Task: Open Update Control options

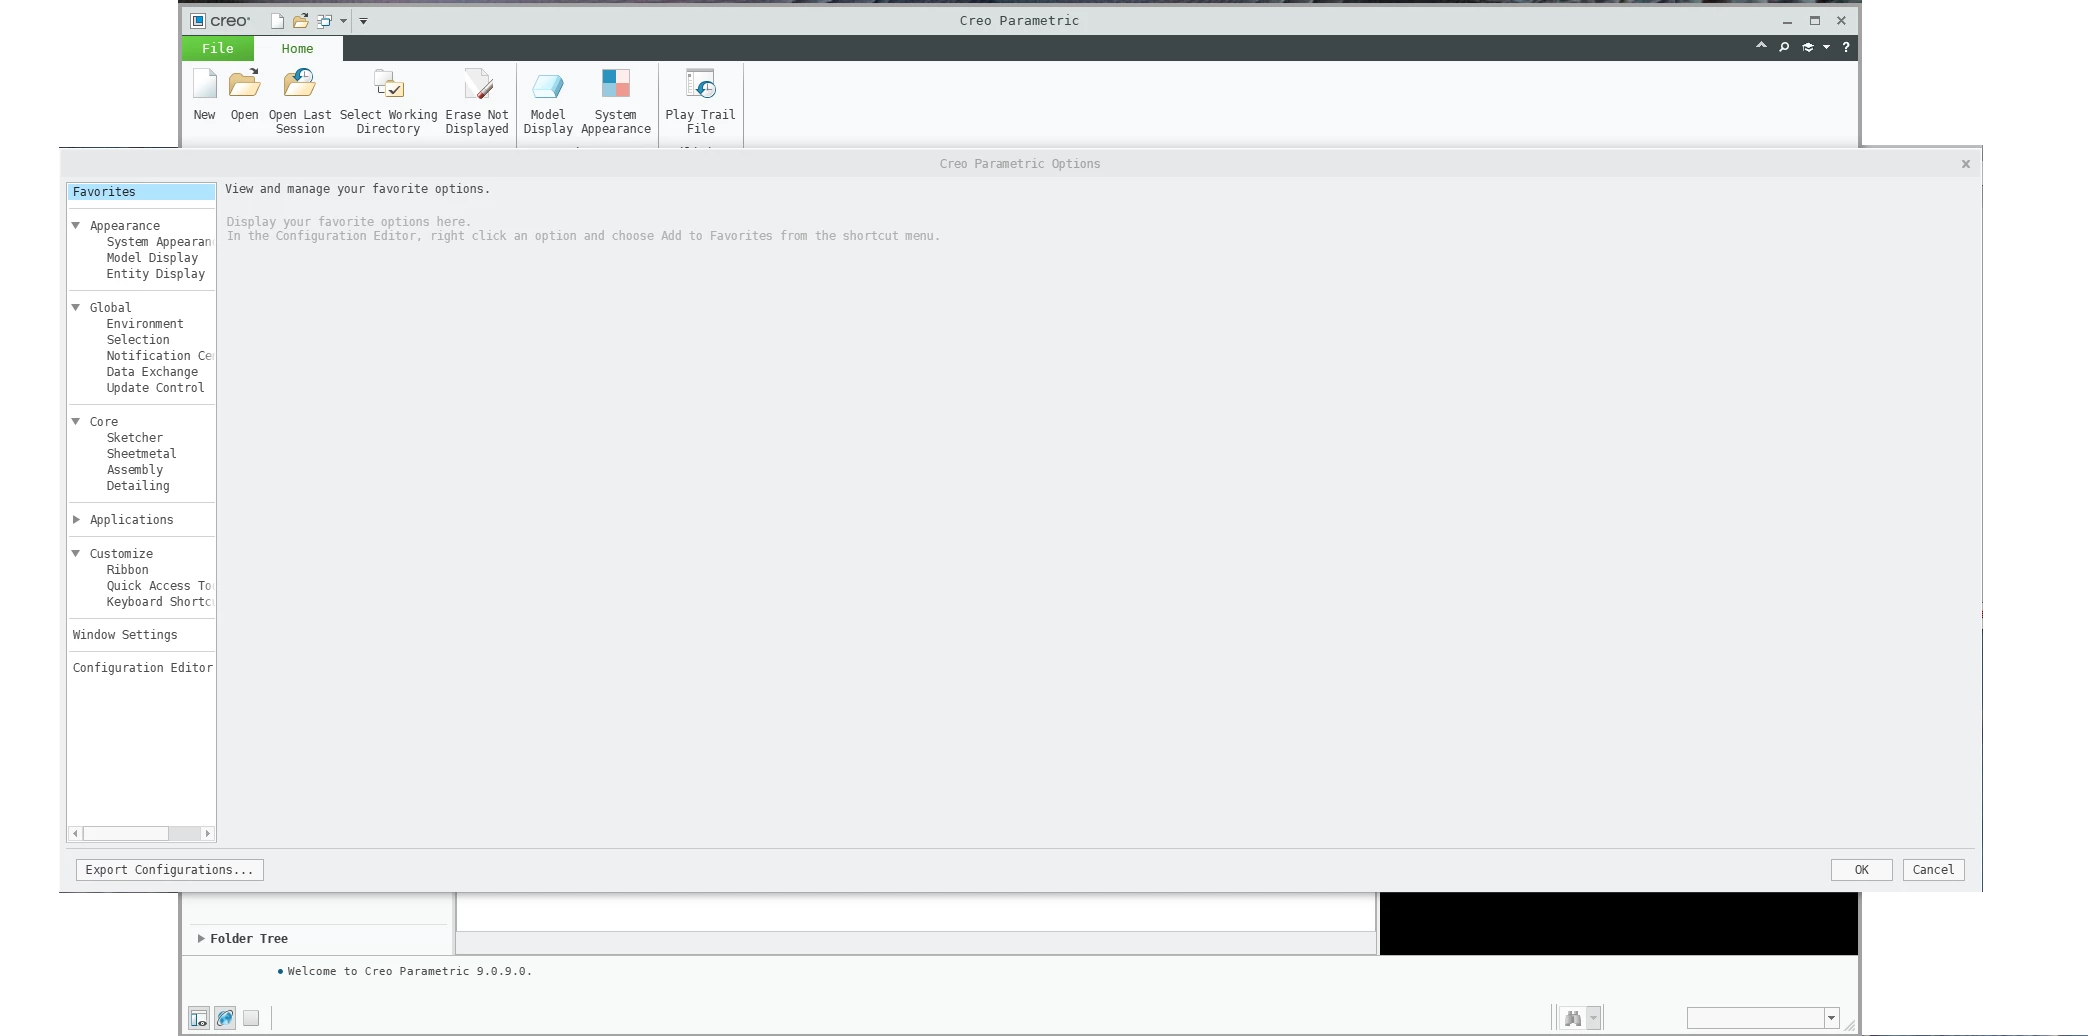Action: [x=155, y=388]
